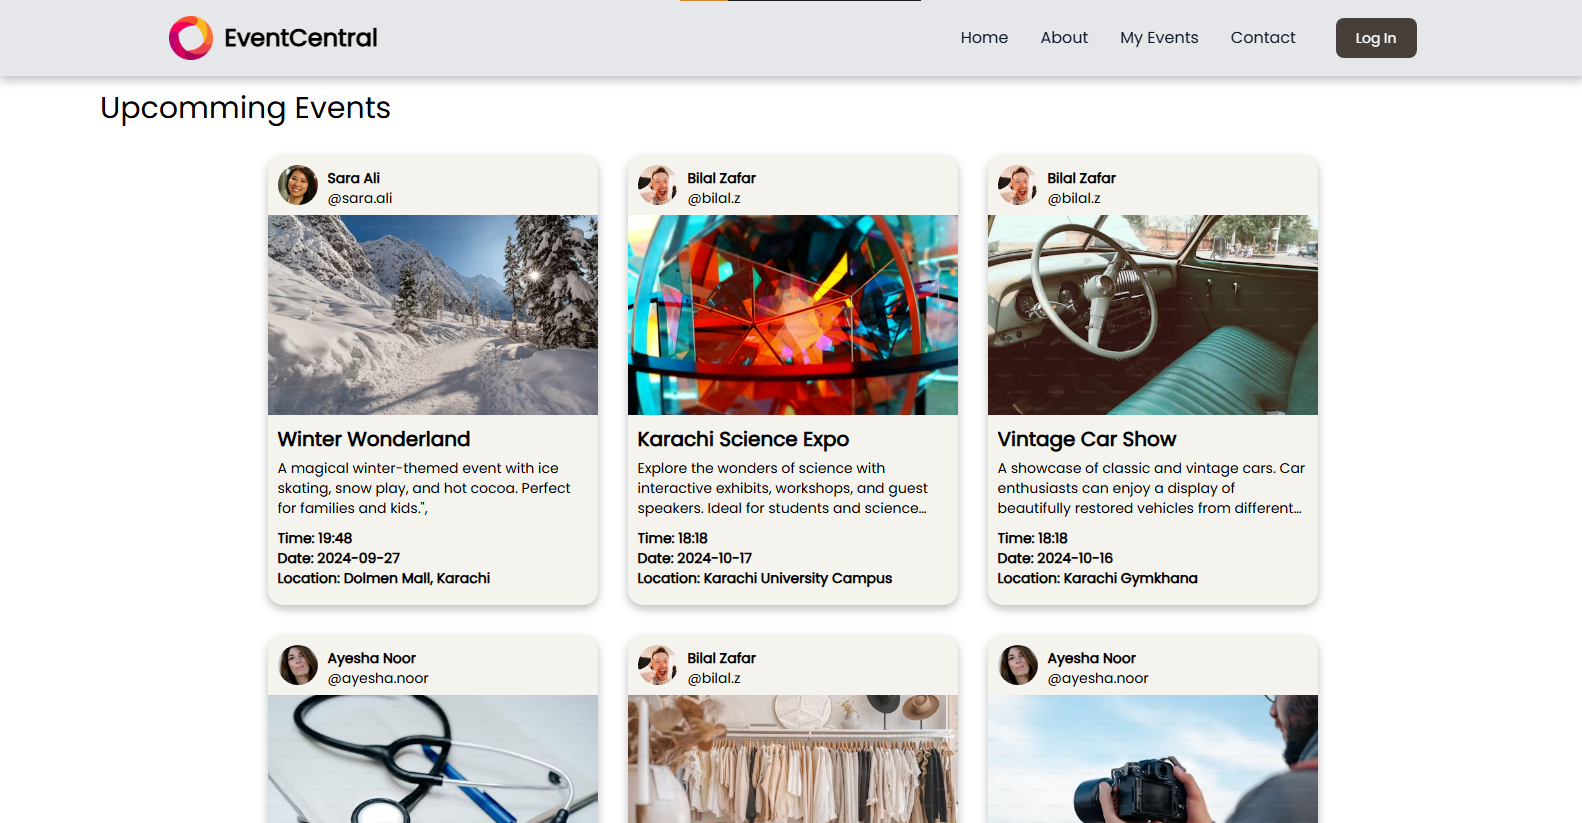Click Ayesha Noor's avatar on the stethoscope card
Viewport: 1582px width, 823px height.
[298, 665]
